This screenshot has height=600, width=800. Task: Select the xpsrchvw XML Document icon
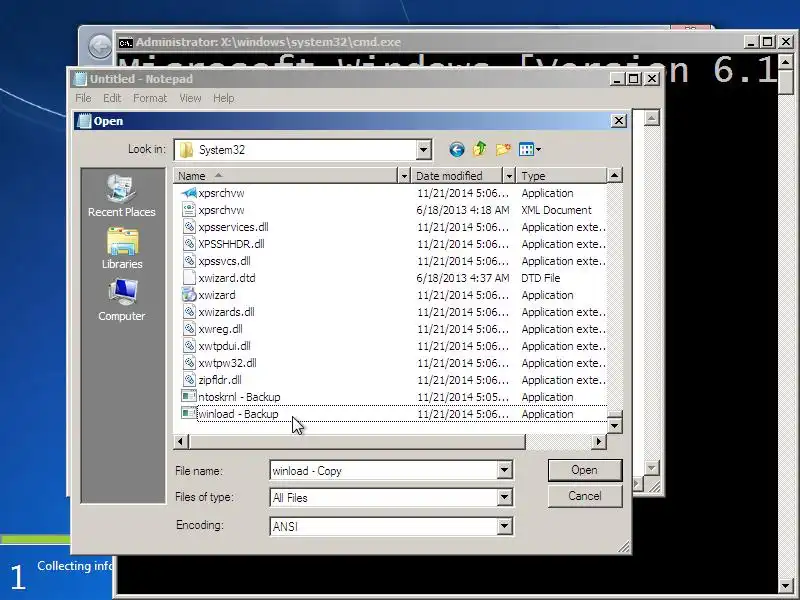click(189, 210)
